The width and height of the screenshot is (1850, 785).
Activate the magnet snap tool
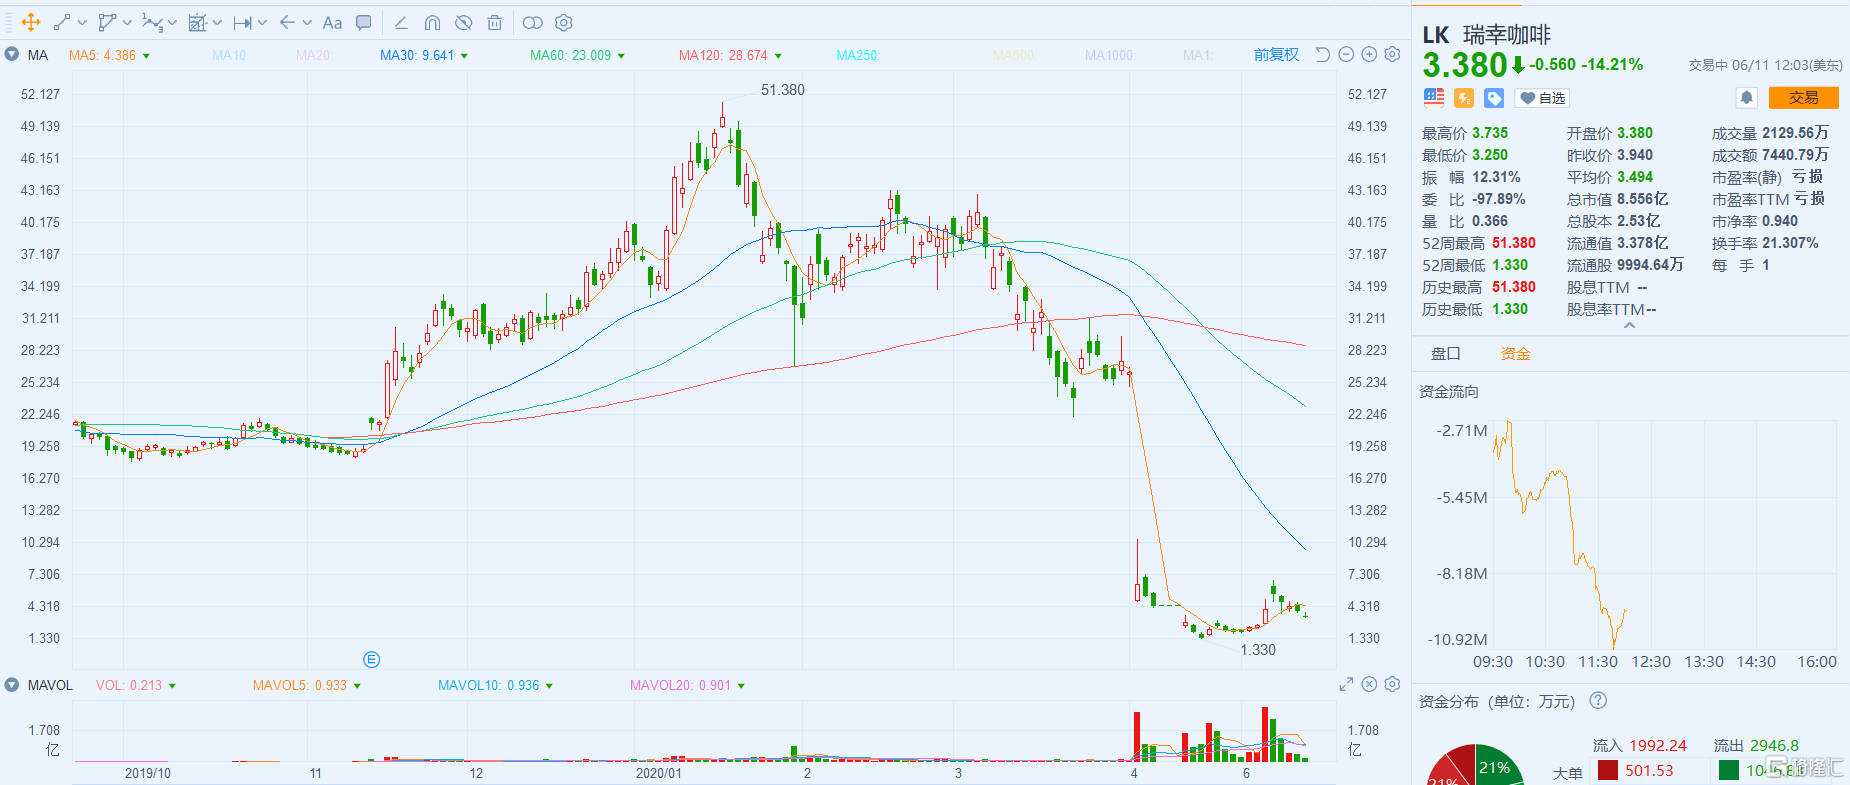coord(432,22)
